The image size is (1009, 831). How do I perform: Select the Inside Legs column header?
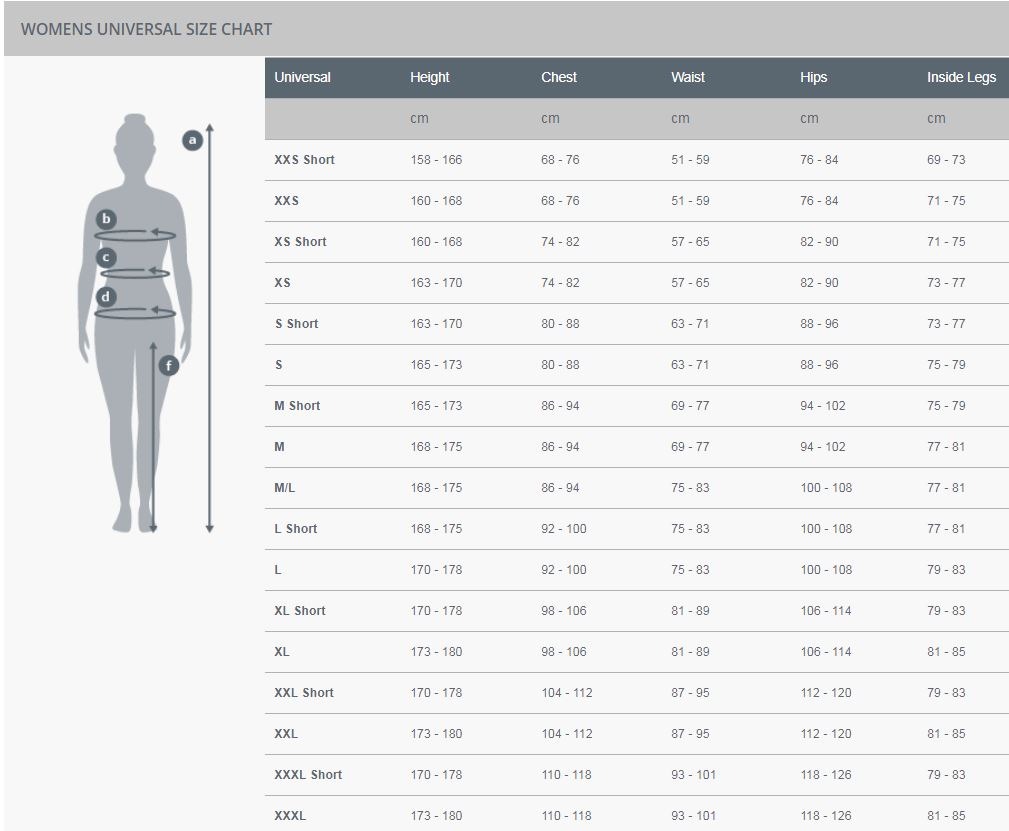click(x=961, y=77)
